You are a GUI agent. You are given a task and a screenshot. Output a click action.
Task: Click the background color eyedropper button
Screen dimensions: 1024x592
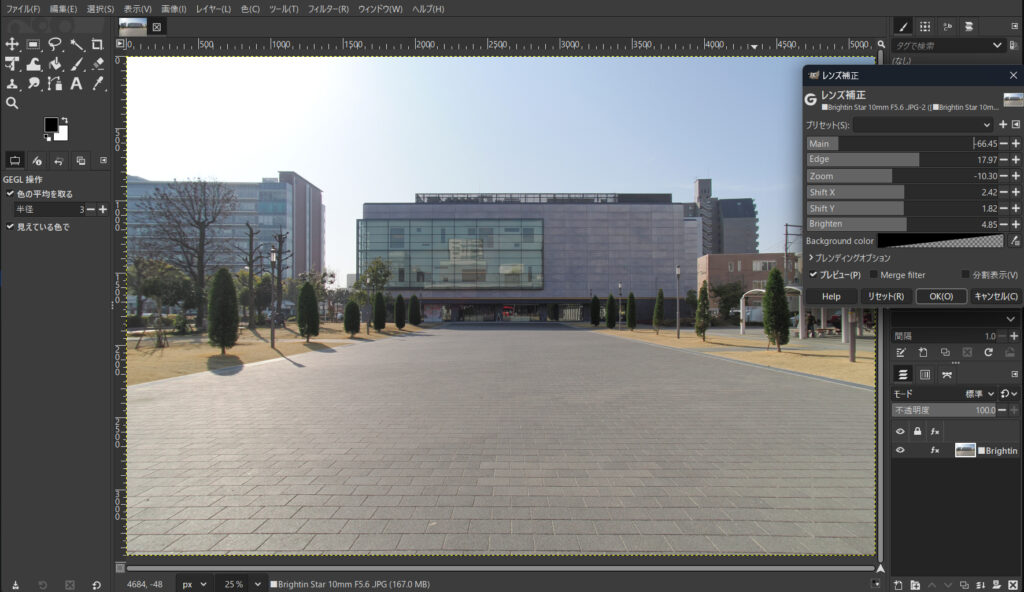(x=1014, y=241)
